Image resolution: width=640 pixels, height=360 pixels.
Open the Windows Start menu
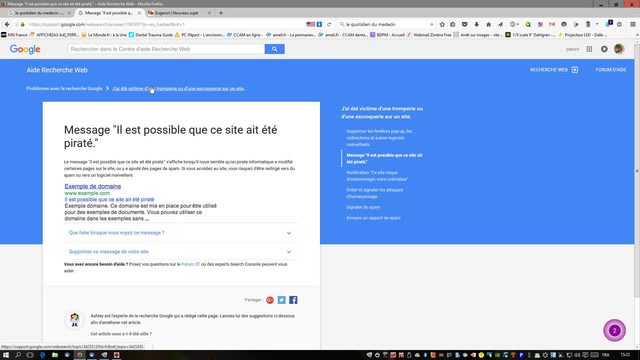point(6,355)
